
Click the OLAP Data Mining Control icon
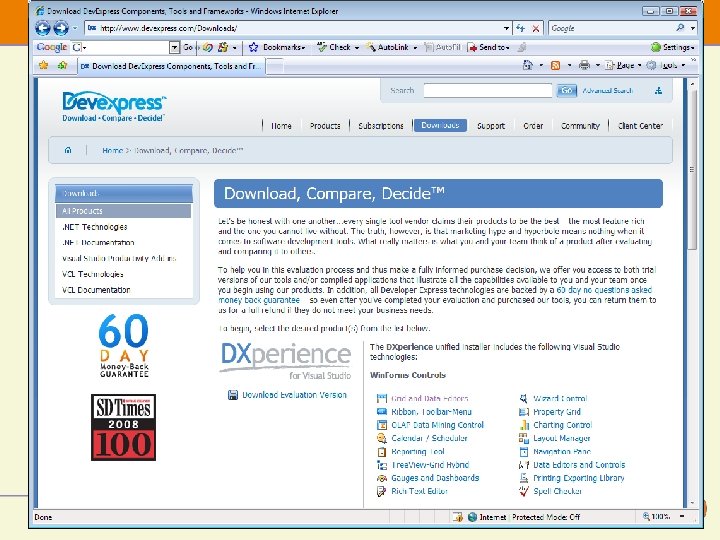382,425
